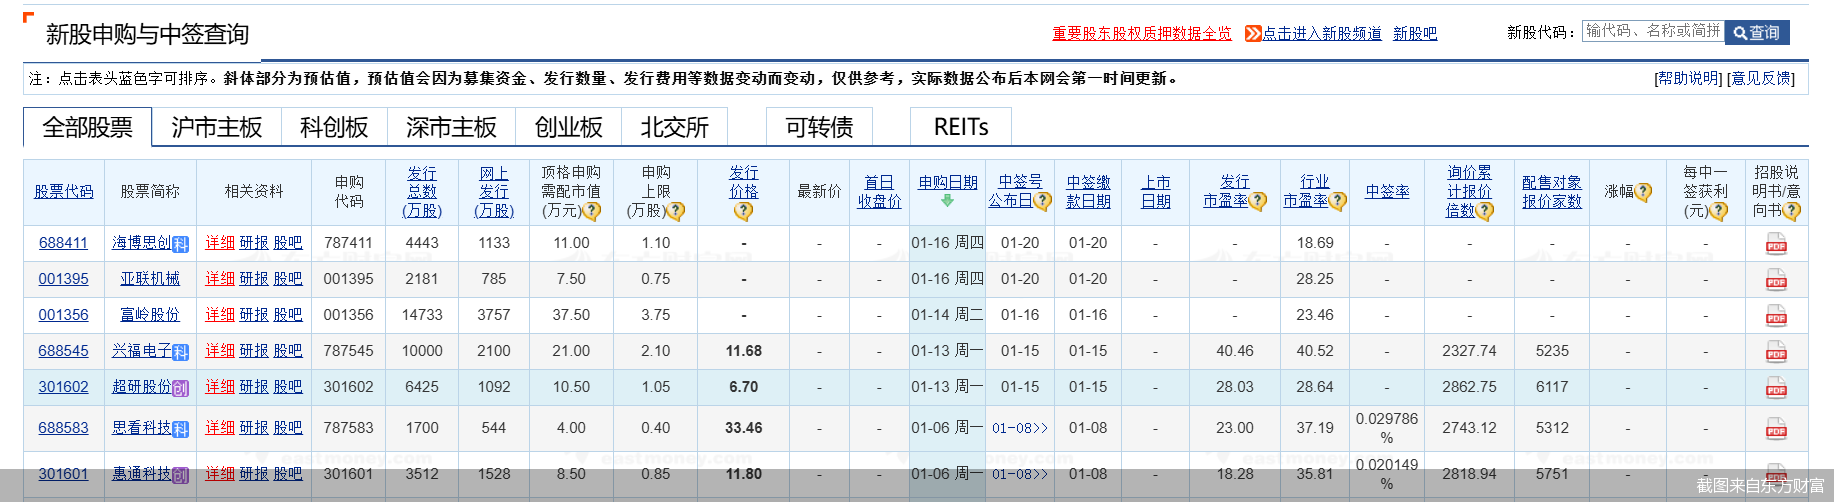Open stock code 688411 link
Viewport: 1834px width, 502px height.
click(x=63, y=243)
